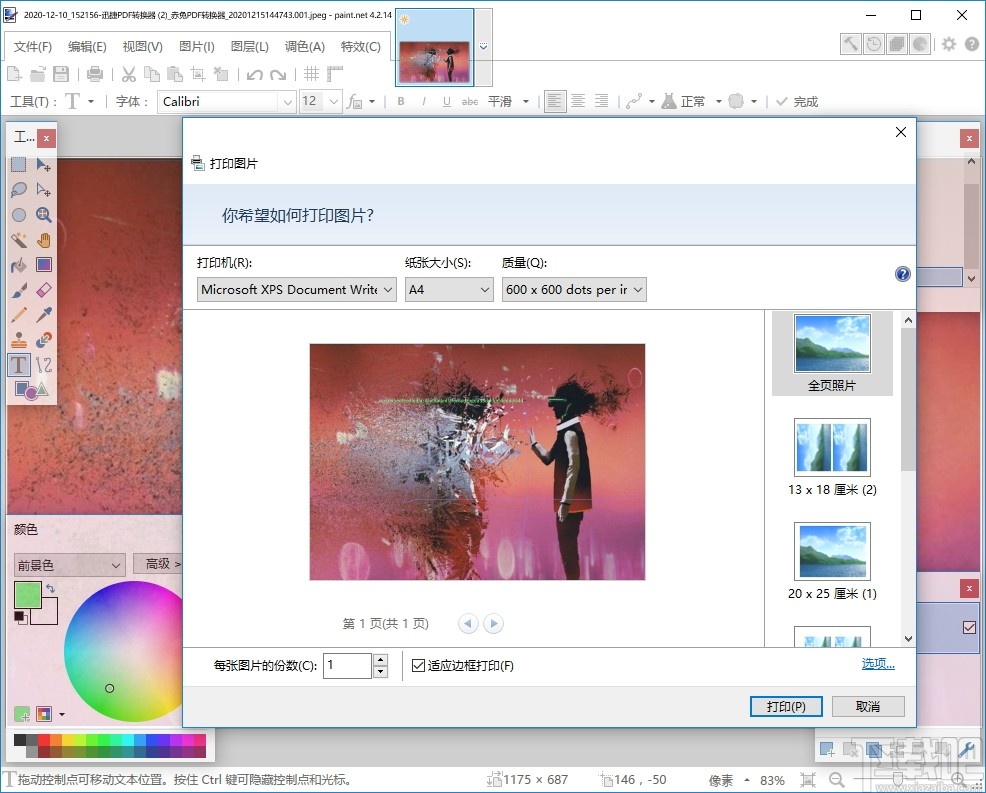The image size is (986, 793).
Task: Open the A4 paper size dropdown
Action: tap(449, 290)
